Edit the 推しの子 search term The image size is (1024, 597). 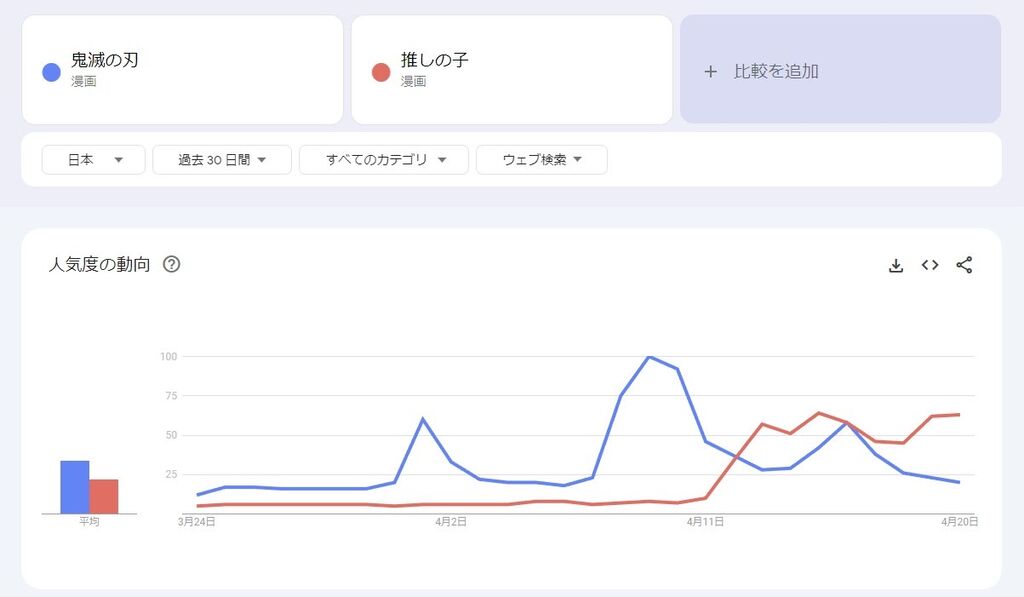[435, 61]
